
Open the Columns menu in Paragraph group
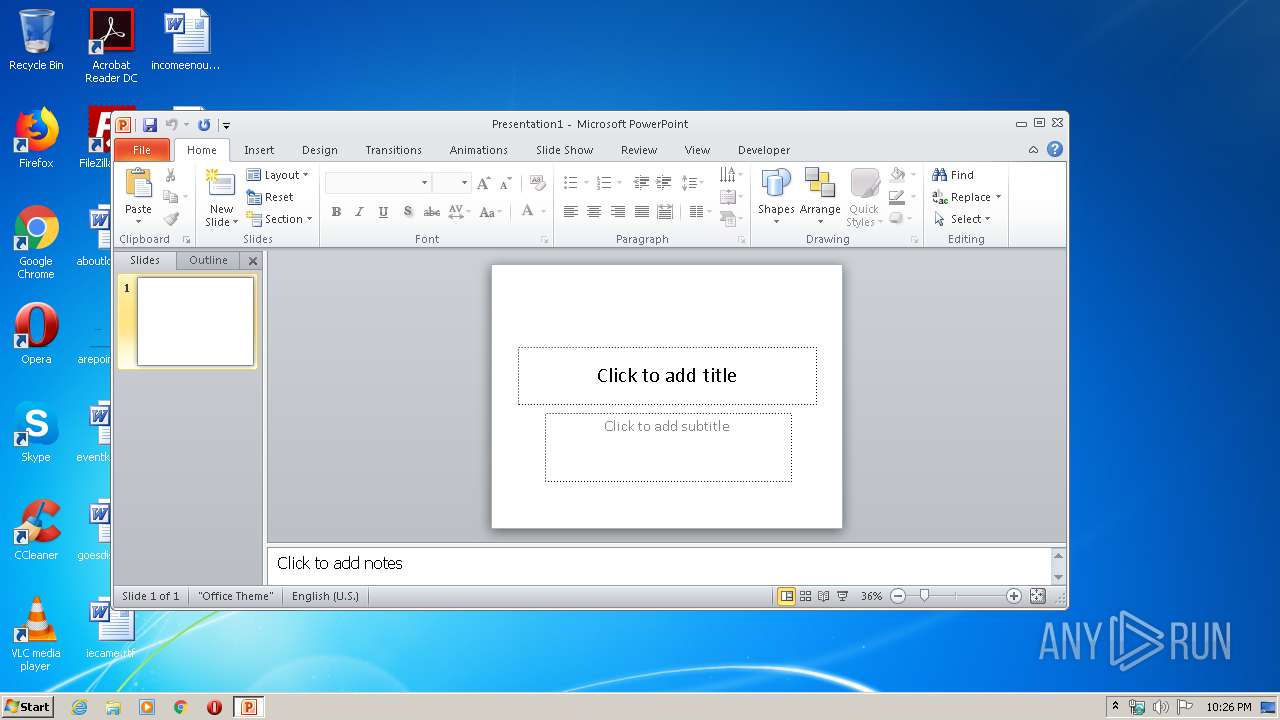pyautogui.click(x=699, y=212)
